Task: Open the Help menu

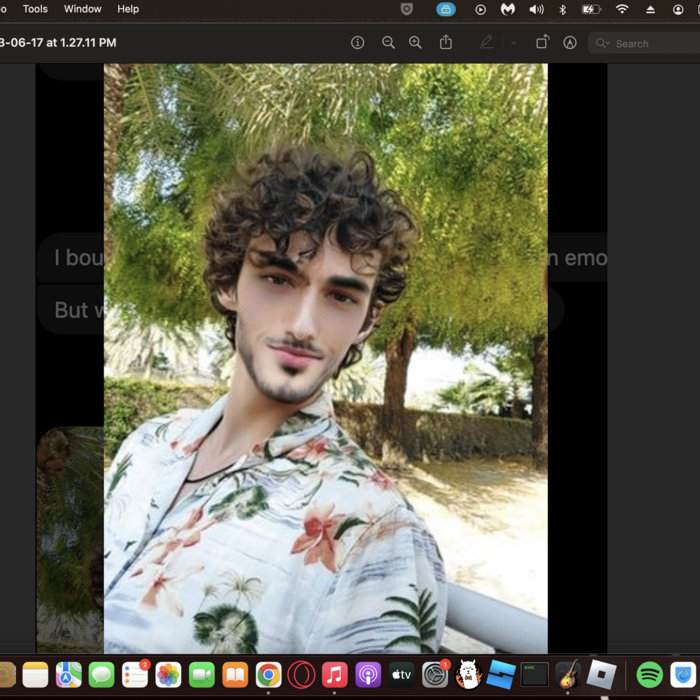Action: point(128,9)
